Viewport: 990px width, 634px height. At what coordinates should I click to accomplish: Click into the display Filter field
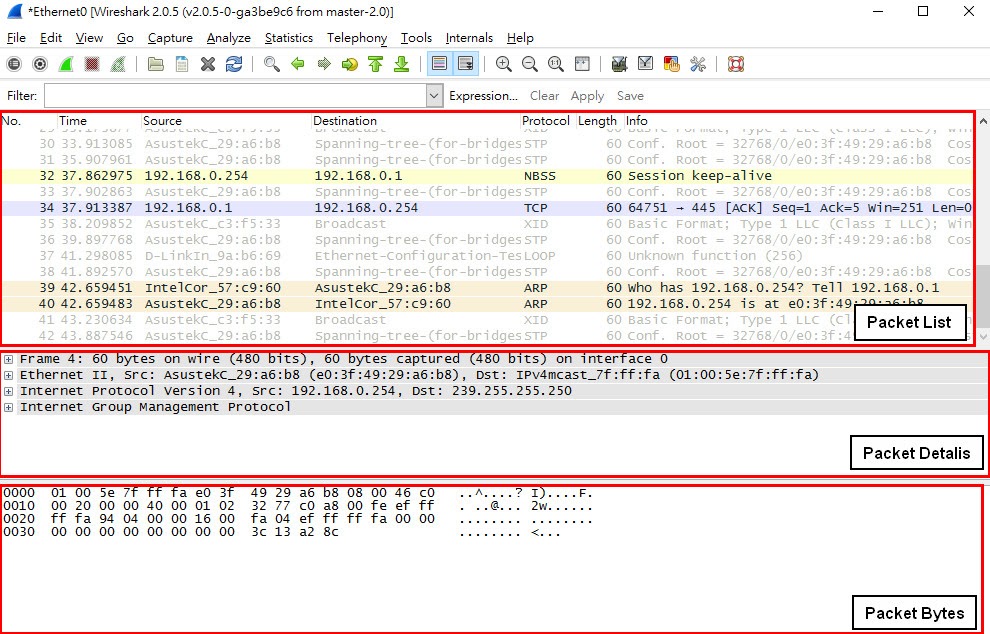[236, 96]
